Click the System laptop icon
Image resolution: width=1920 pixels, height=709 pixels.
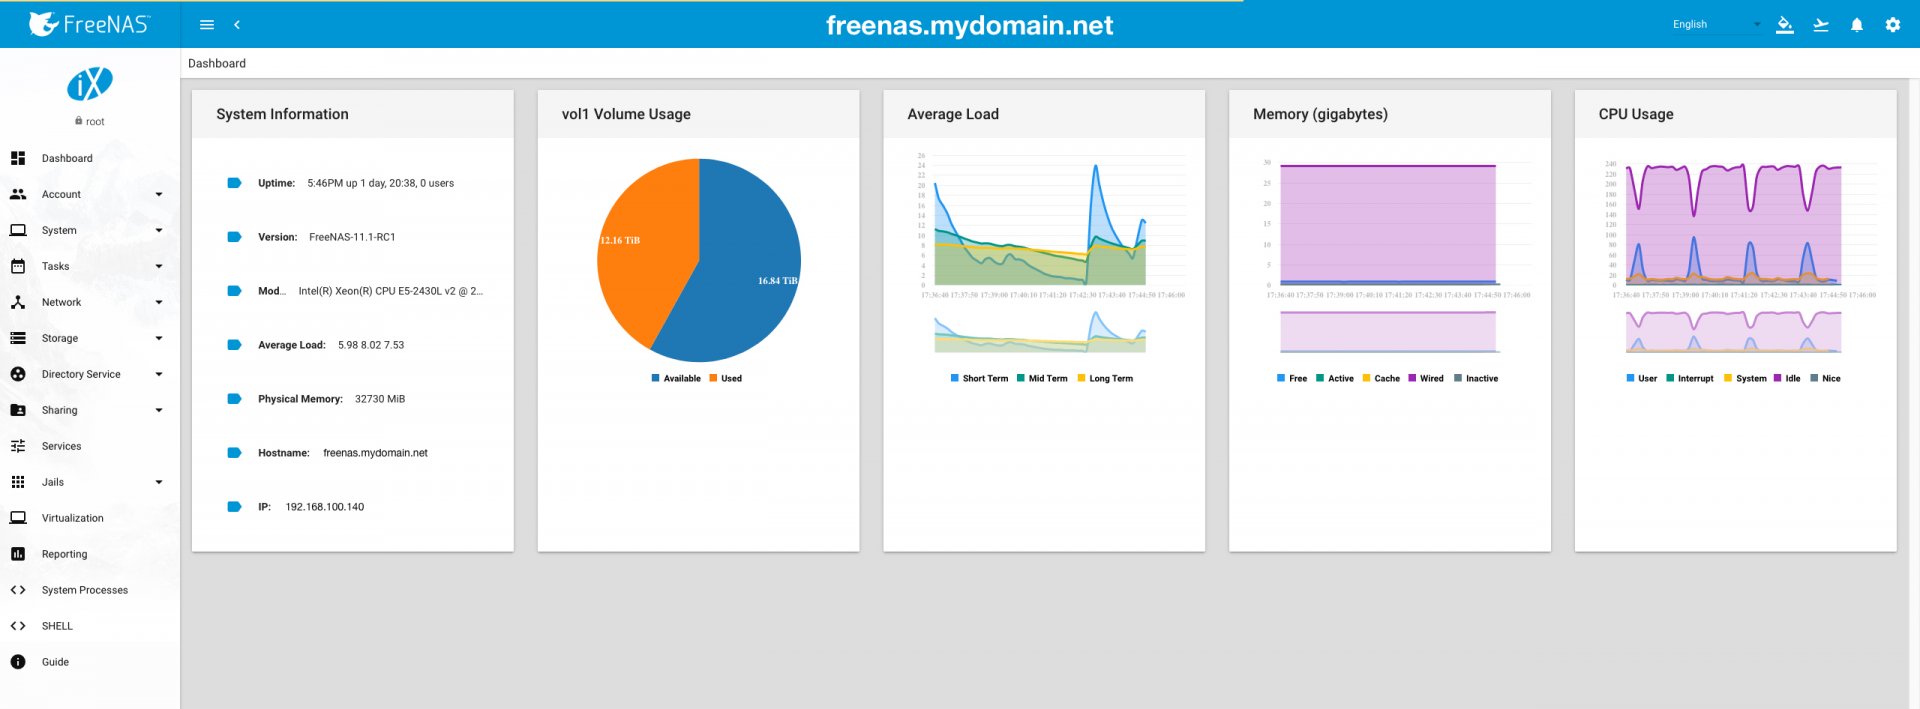coord(18,230)
